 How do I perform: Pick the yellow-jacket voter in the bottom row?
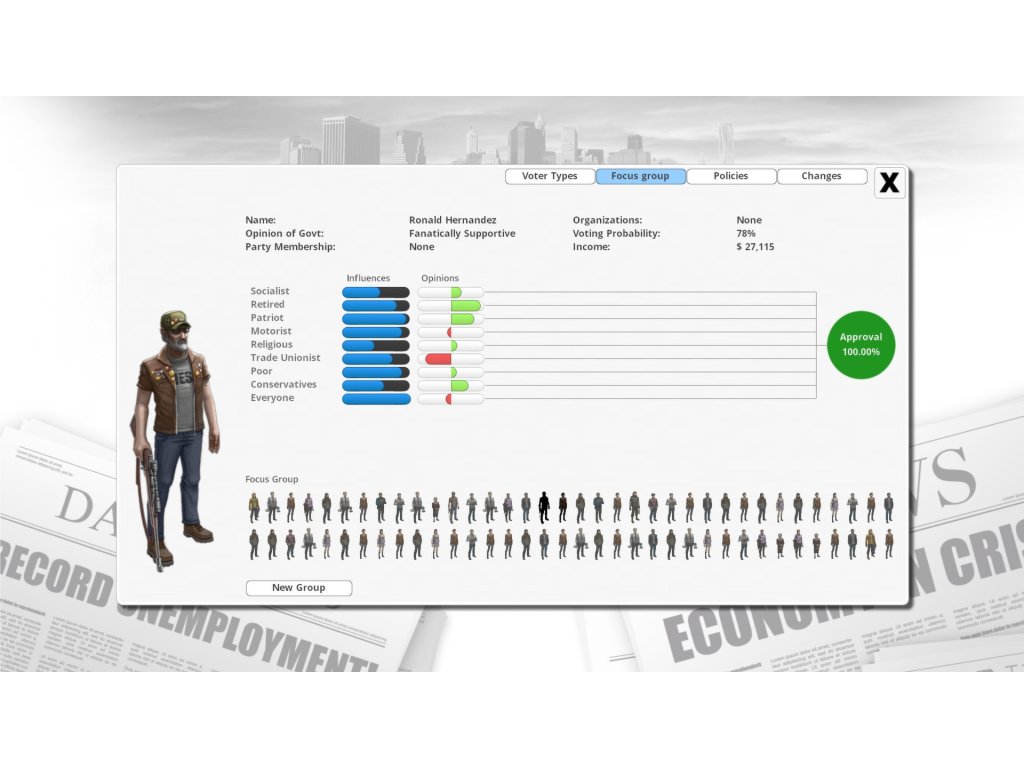[x=871, y=544]
